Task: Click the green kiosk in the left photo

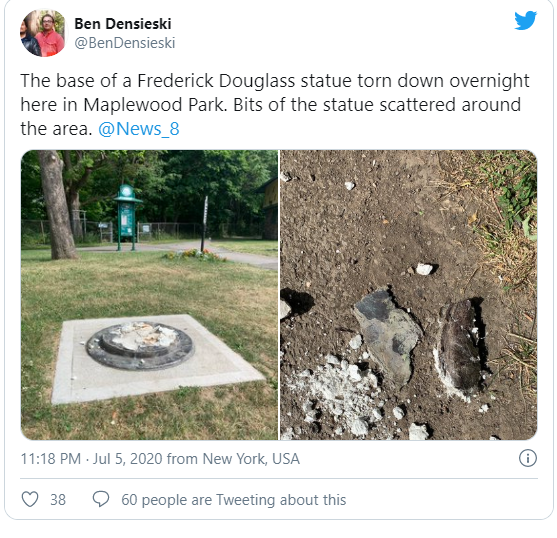Action: coord(127,217)
